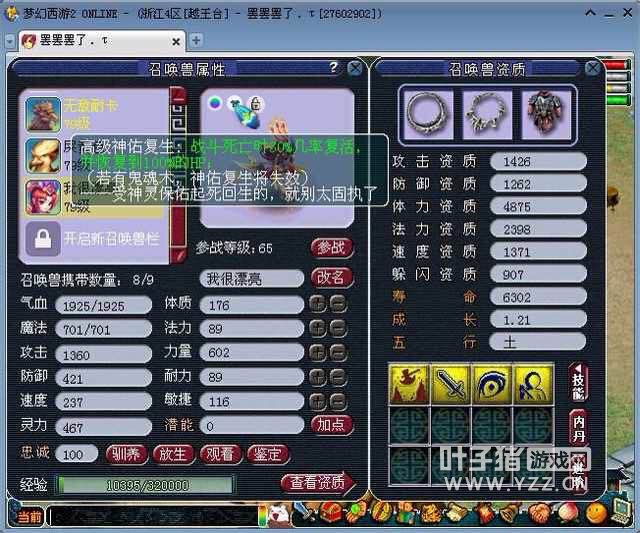This screenshot has width=640, height=533.
Task: Click the pet armor equipment slot
Action: (x=546, y=114)
